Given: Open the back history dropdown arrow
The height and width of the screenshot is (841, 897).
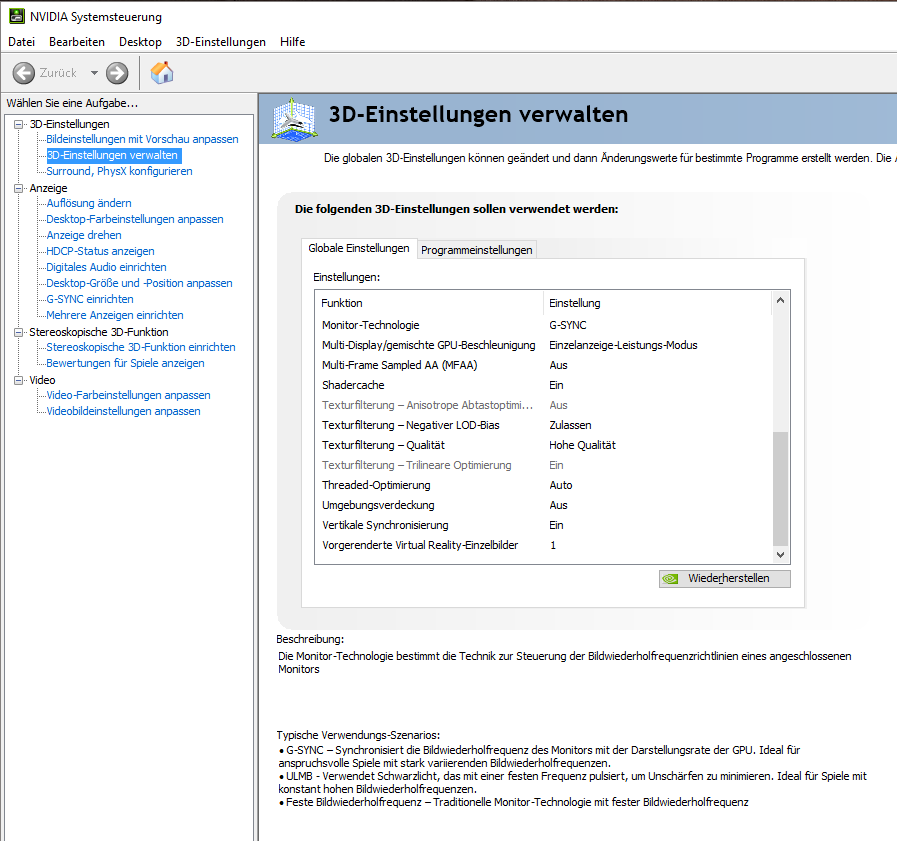Looking at the screenshot, I should coord(94,73).
